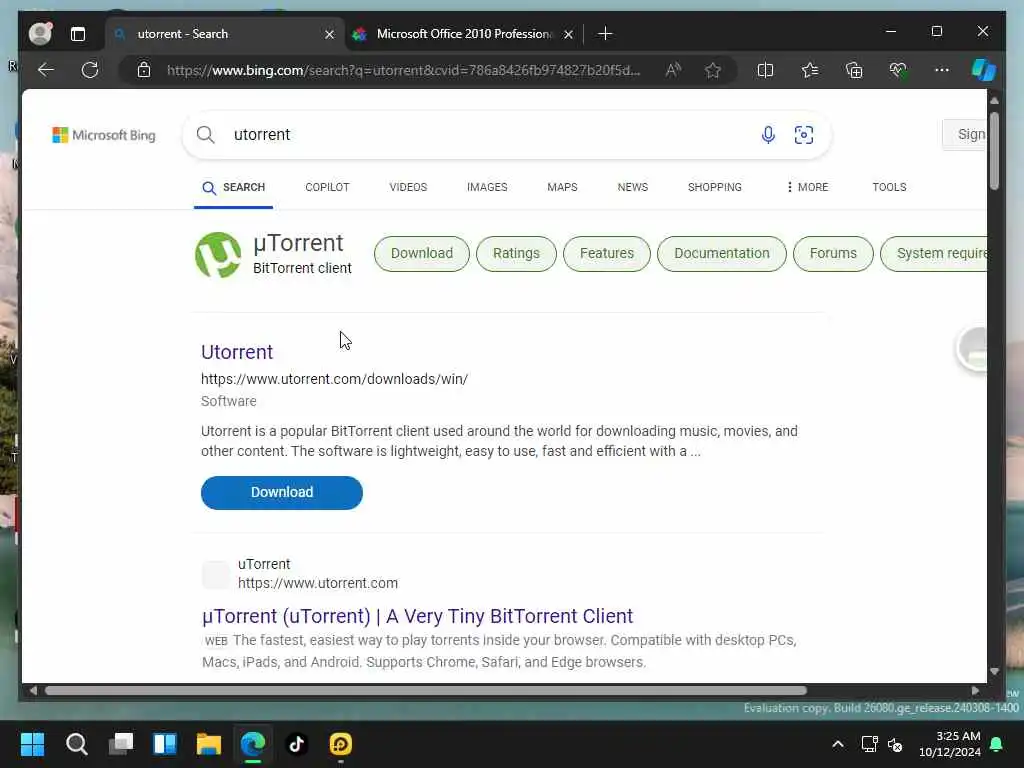Open µTorrent A Very Tiny BitTorrent Client link

point(417,616)
